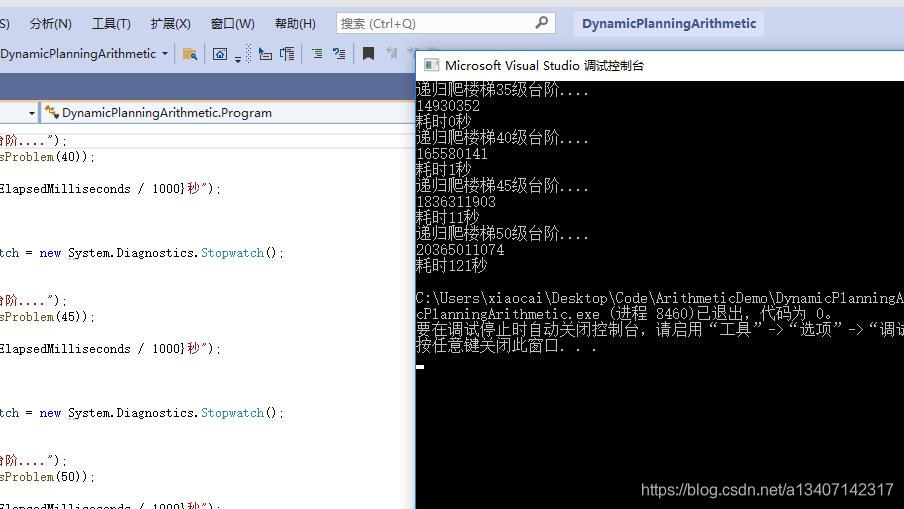The width and height of the screenshot is (904, 509).
Task: Click the DynamicPlanningArithmetic solution name label
Action: tap(669, 24)
